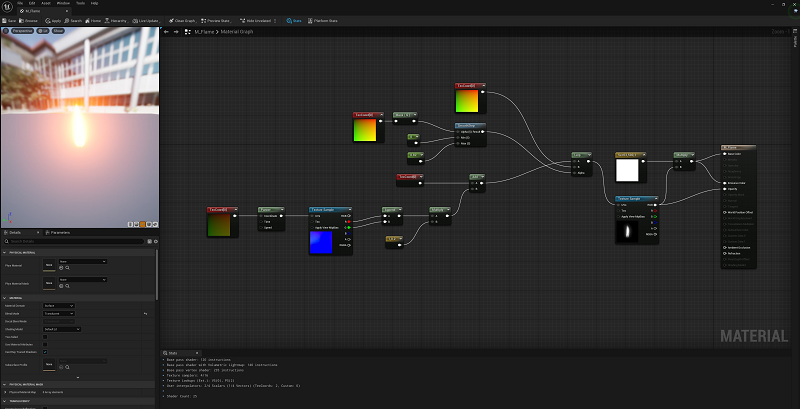800x409 pixels.
Task: Navigate back in the material graph
Action: pos(166,32)
